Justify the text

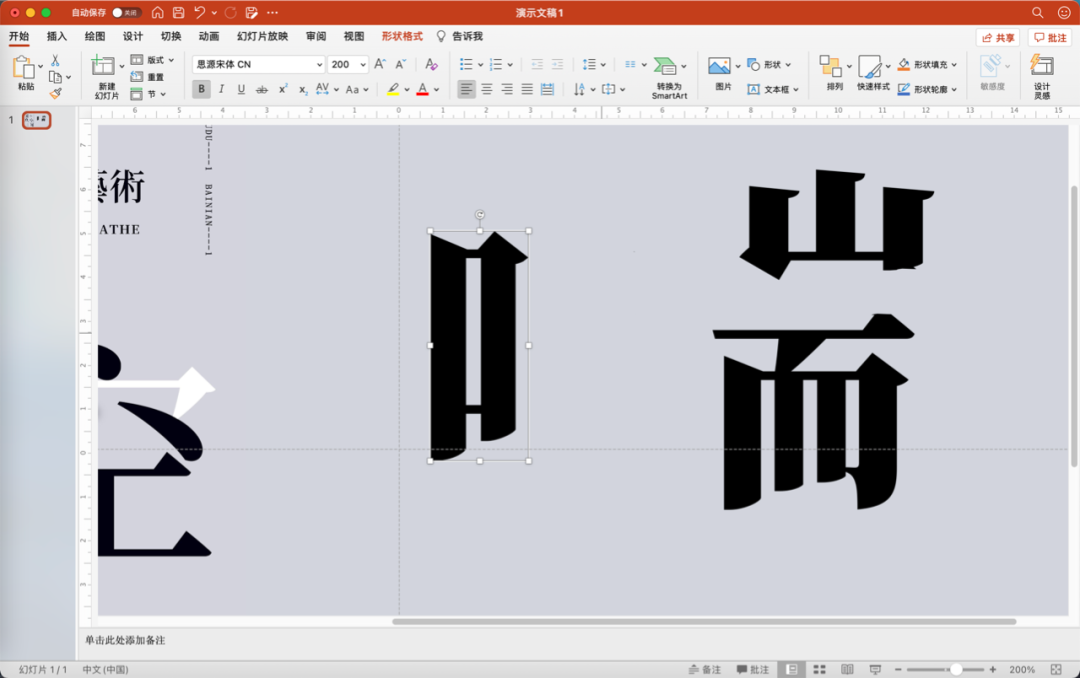coord(527,89)
